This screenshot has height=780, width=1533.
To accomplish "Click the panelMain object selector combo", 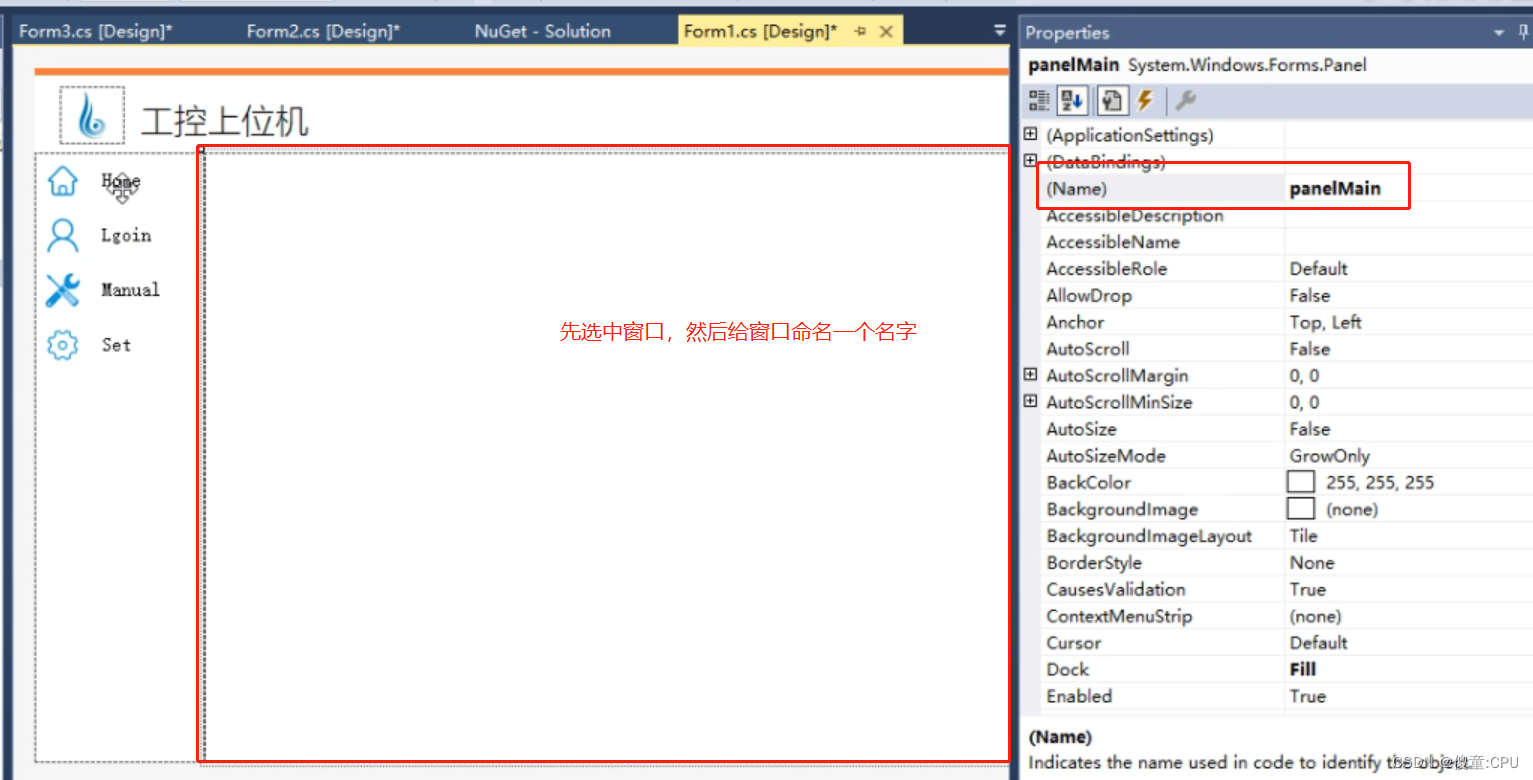I will 1276,65.
